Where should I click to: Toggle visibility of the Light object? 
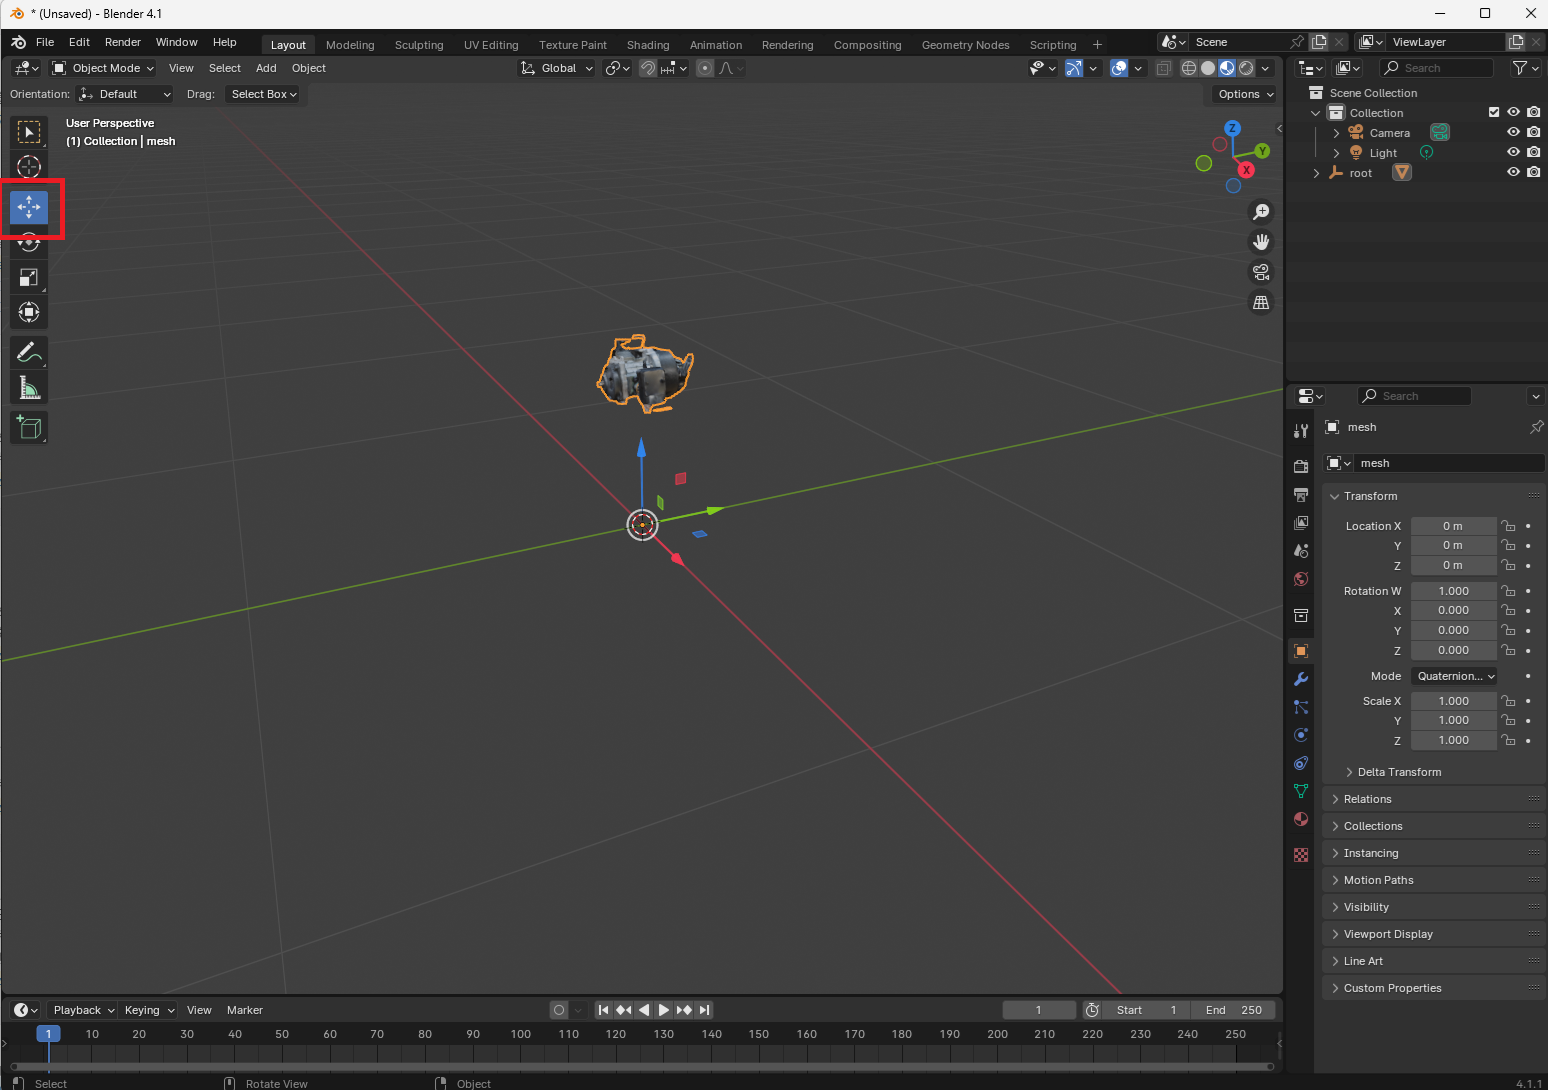[x=1513, y=152]
